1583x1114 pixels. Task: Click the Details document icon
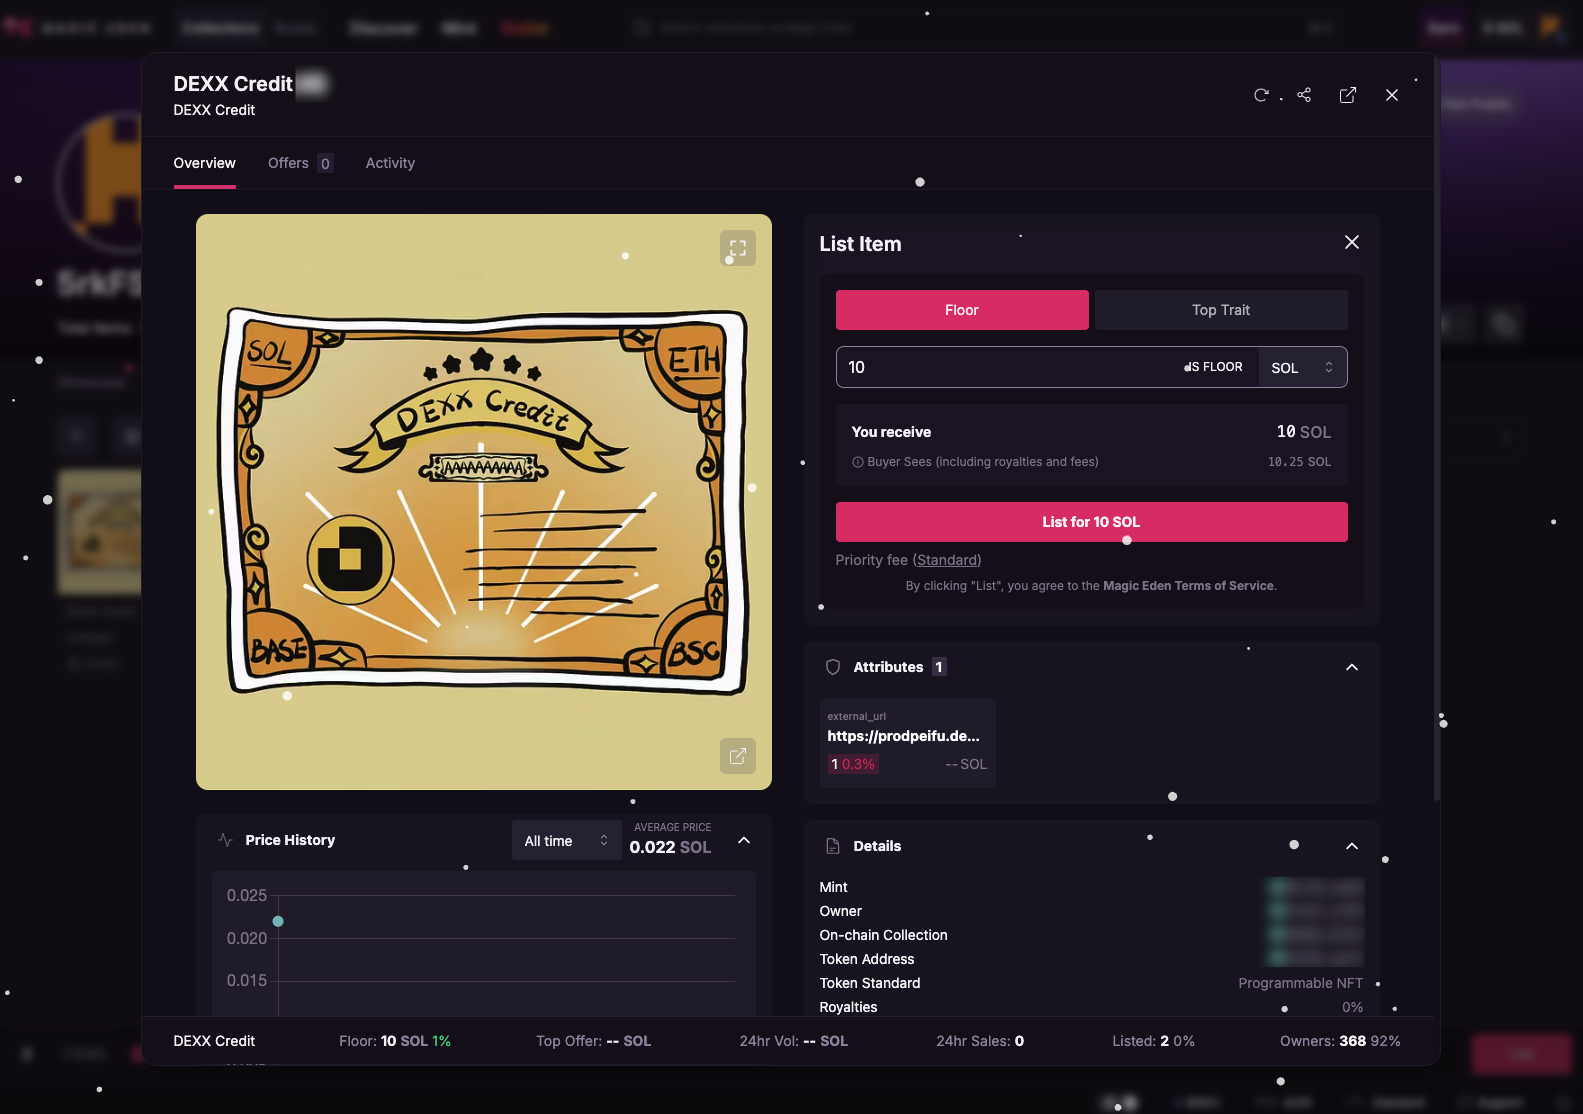point(833,846)
